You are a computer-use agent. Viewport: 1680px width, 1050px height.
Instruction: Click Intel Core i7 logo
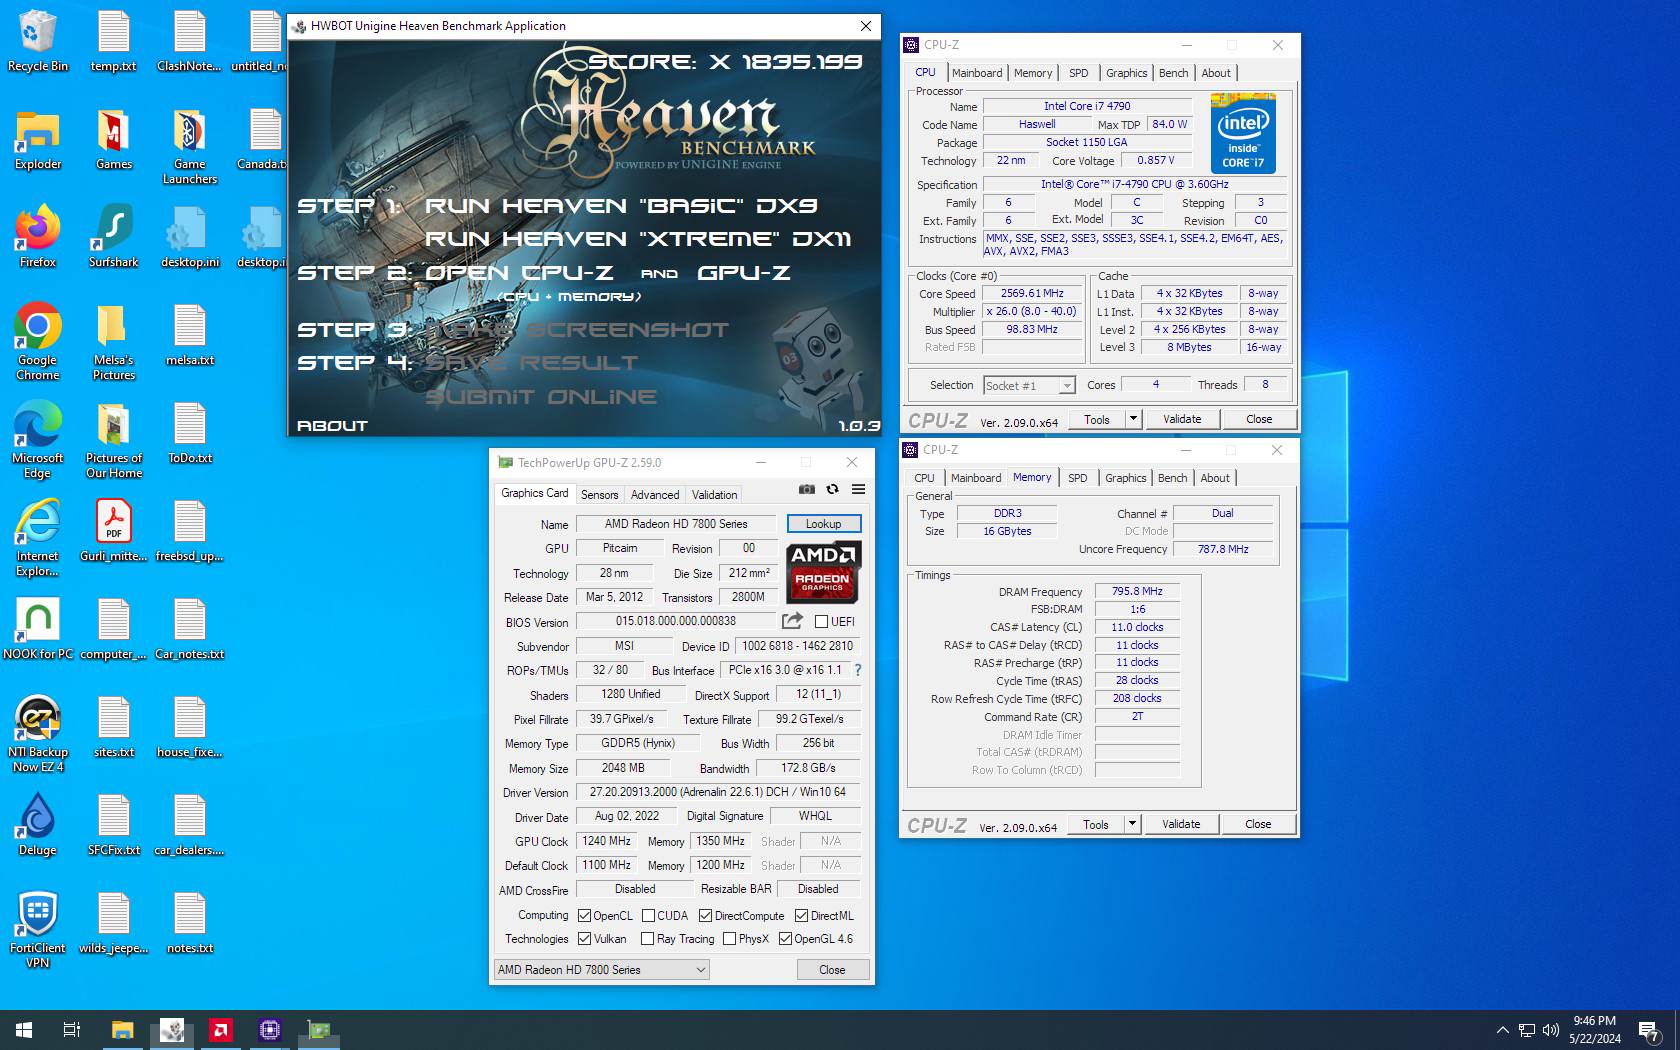pos(1242,133)
